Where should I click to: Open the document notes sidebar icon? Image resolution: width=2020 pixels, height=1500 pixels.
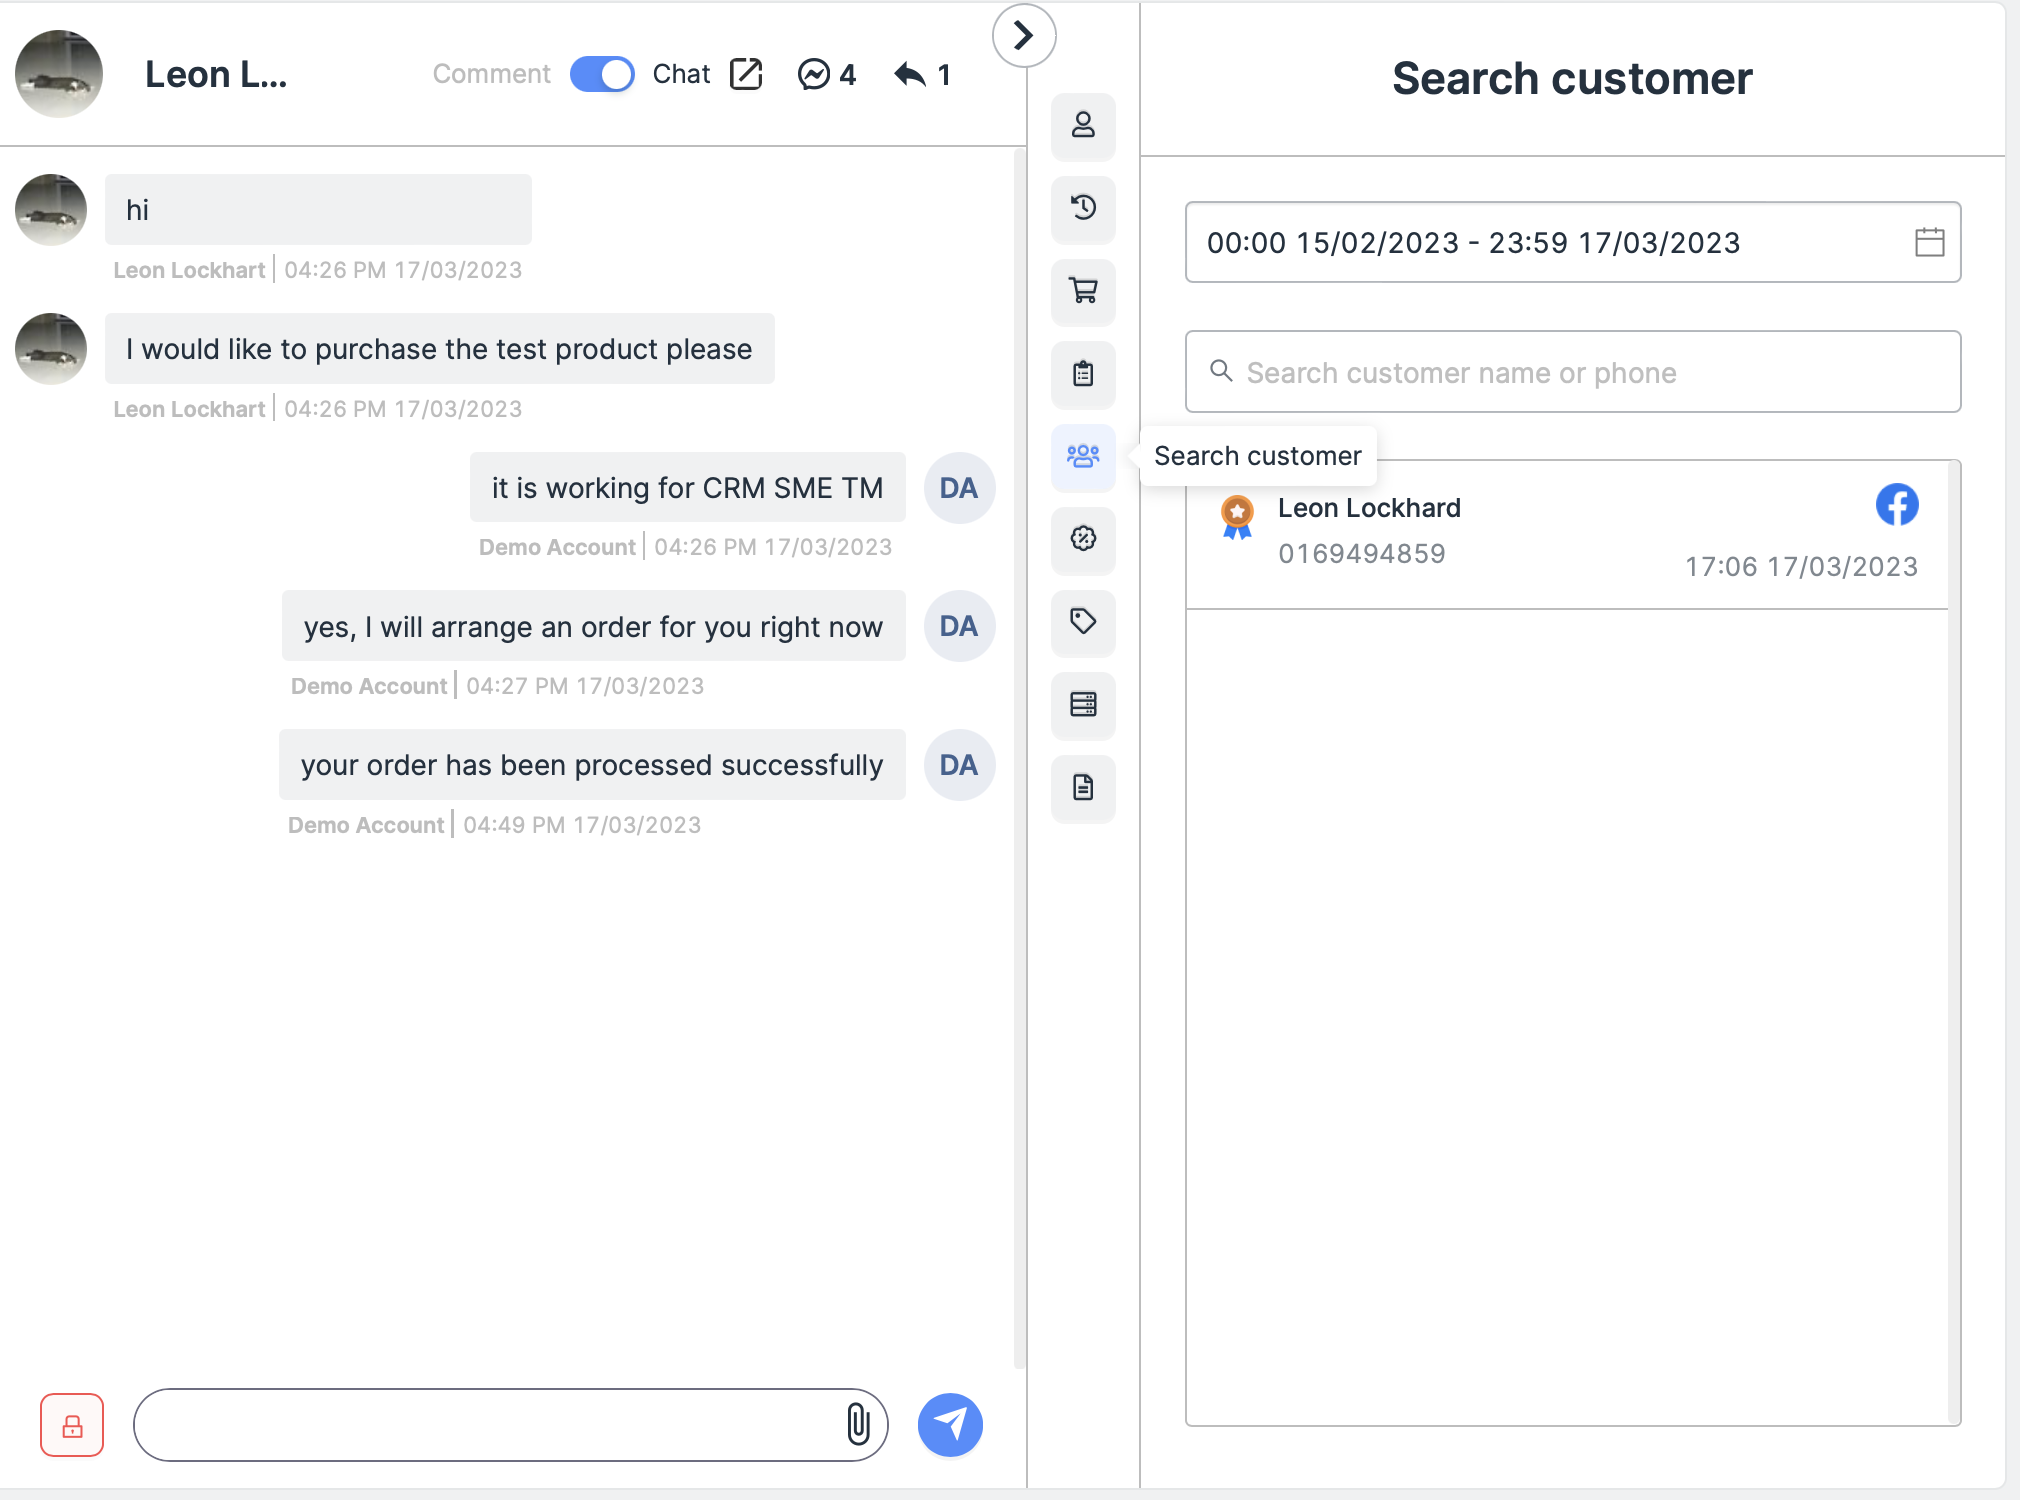[x=1083, y=788]
